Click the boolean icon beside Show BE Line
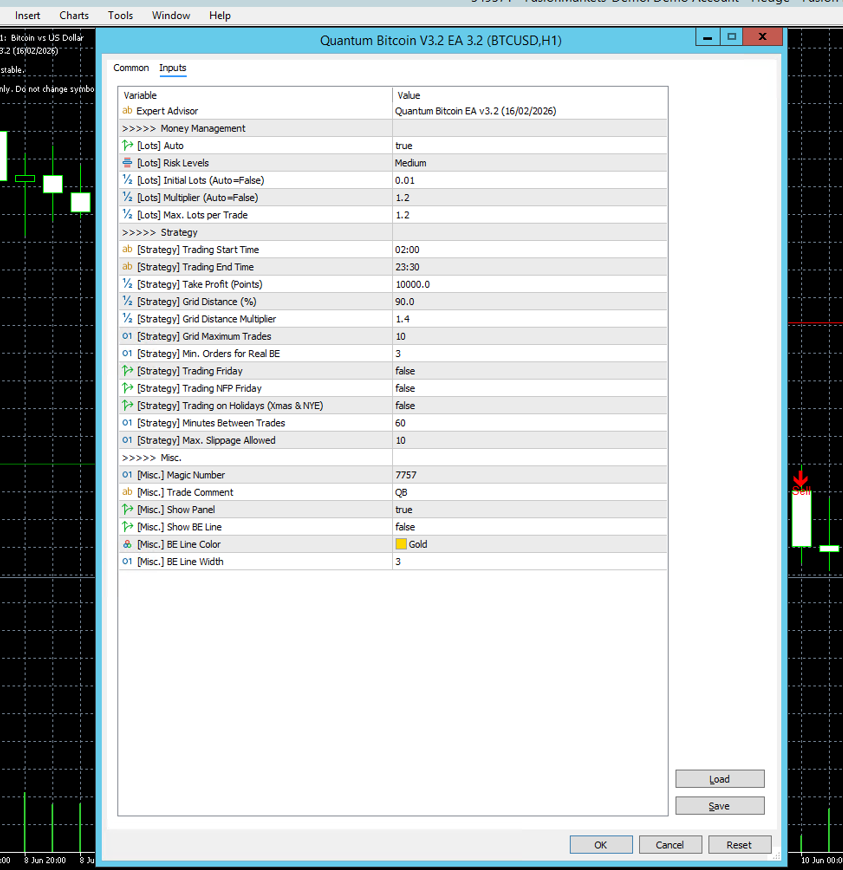 pyautogui.click(x=127, y=527)
